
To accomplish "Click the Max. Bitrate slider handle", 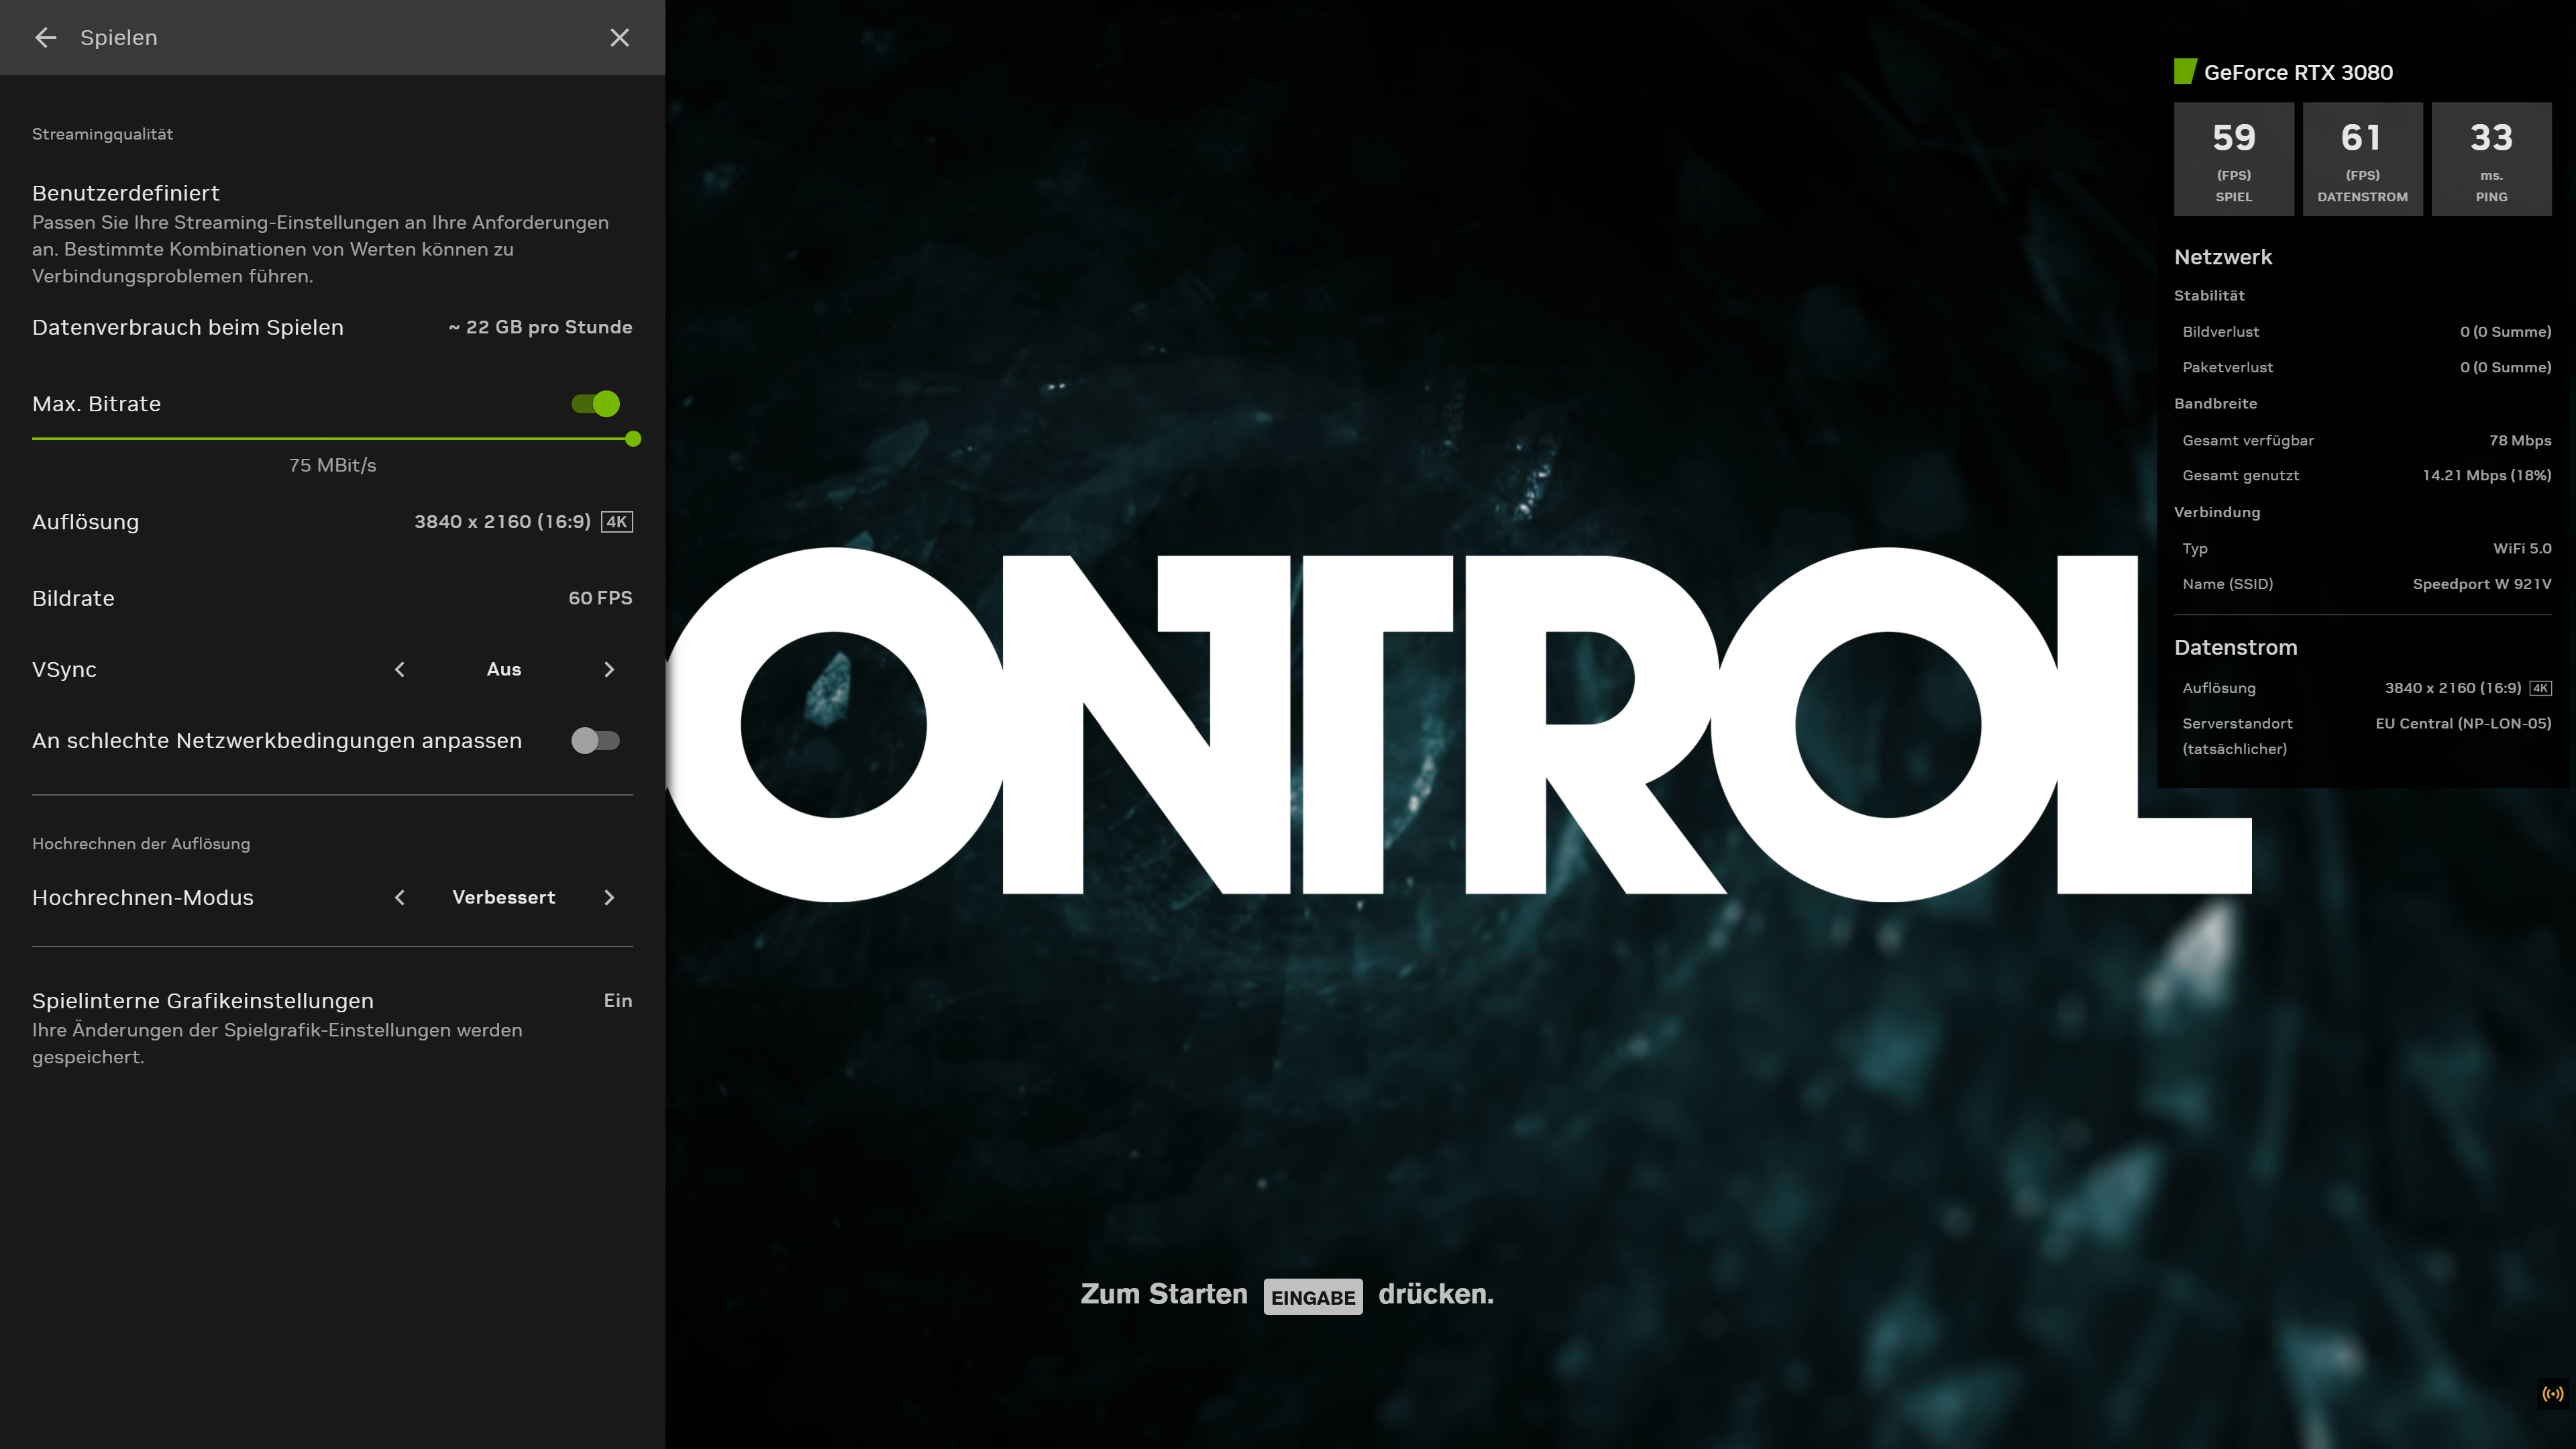I will pos(633,439).
